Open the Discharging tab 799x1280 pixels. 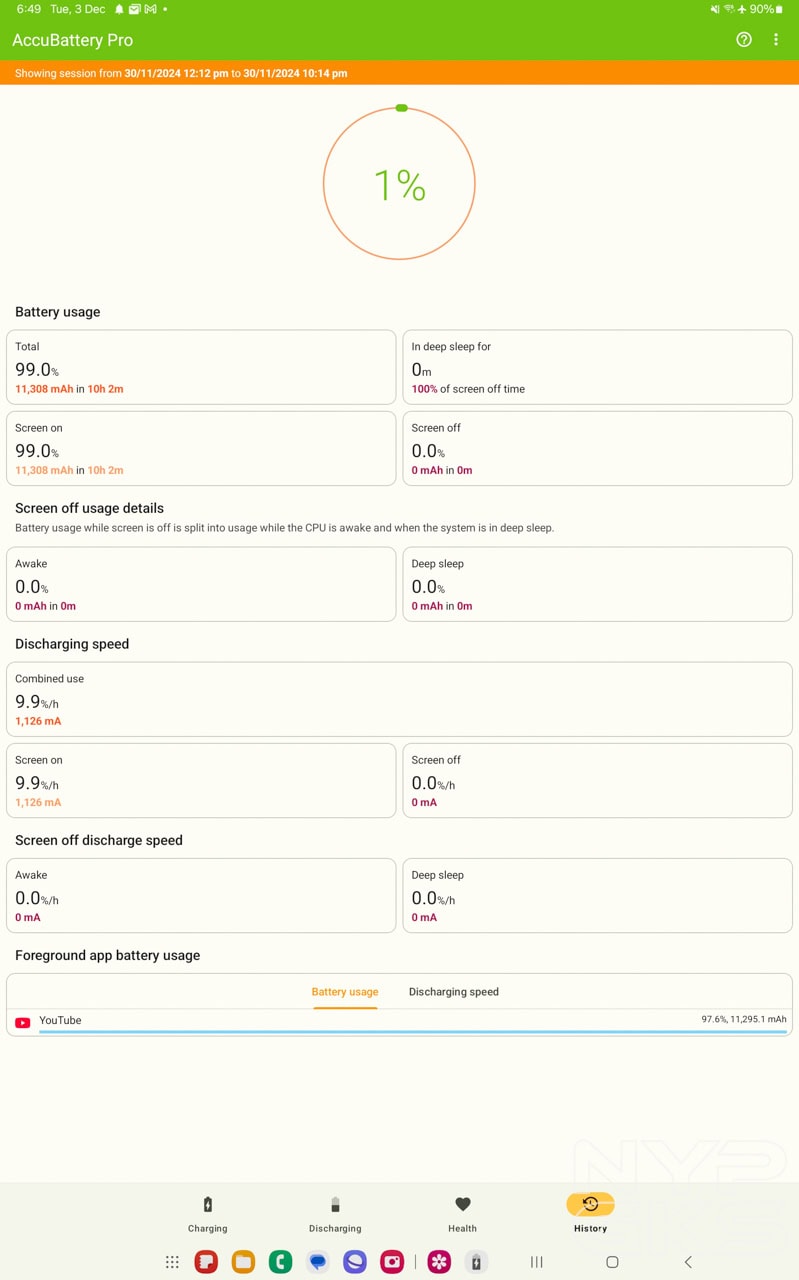[x=335, y=1213]
